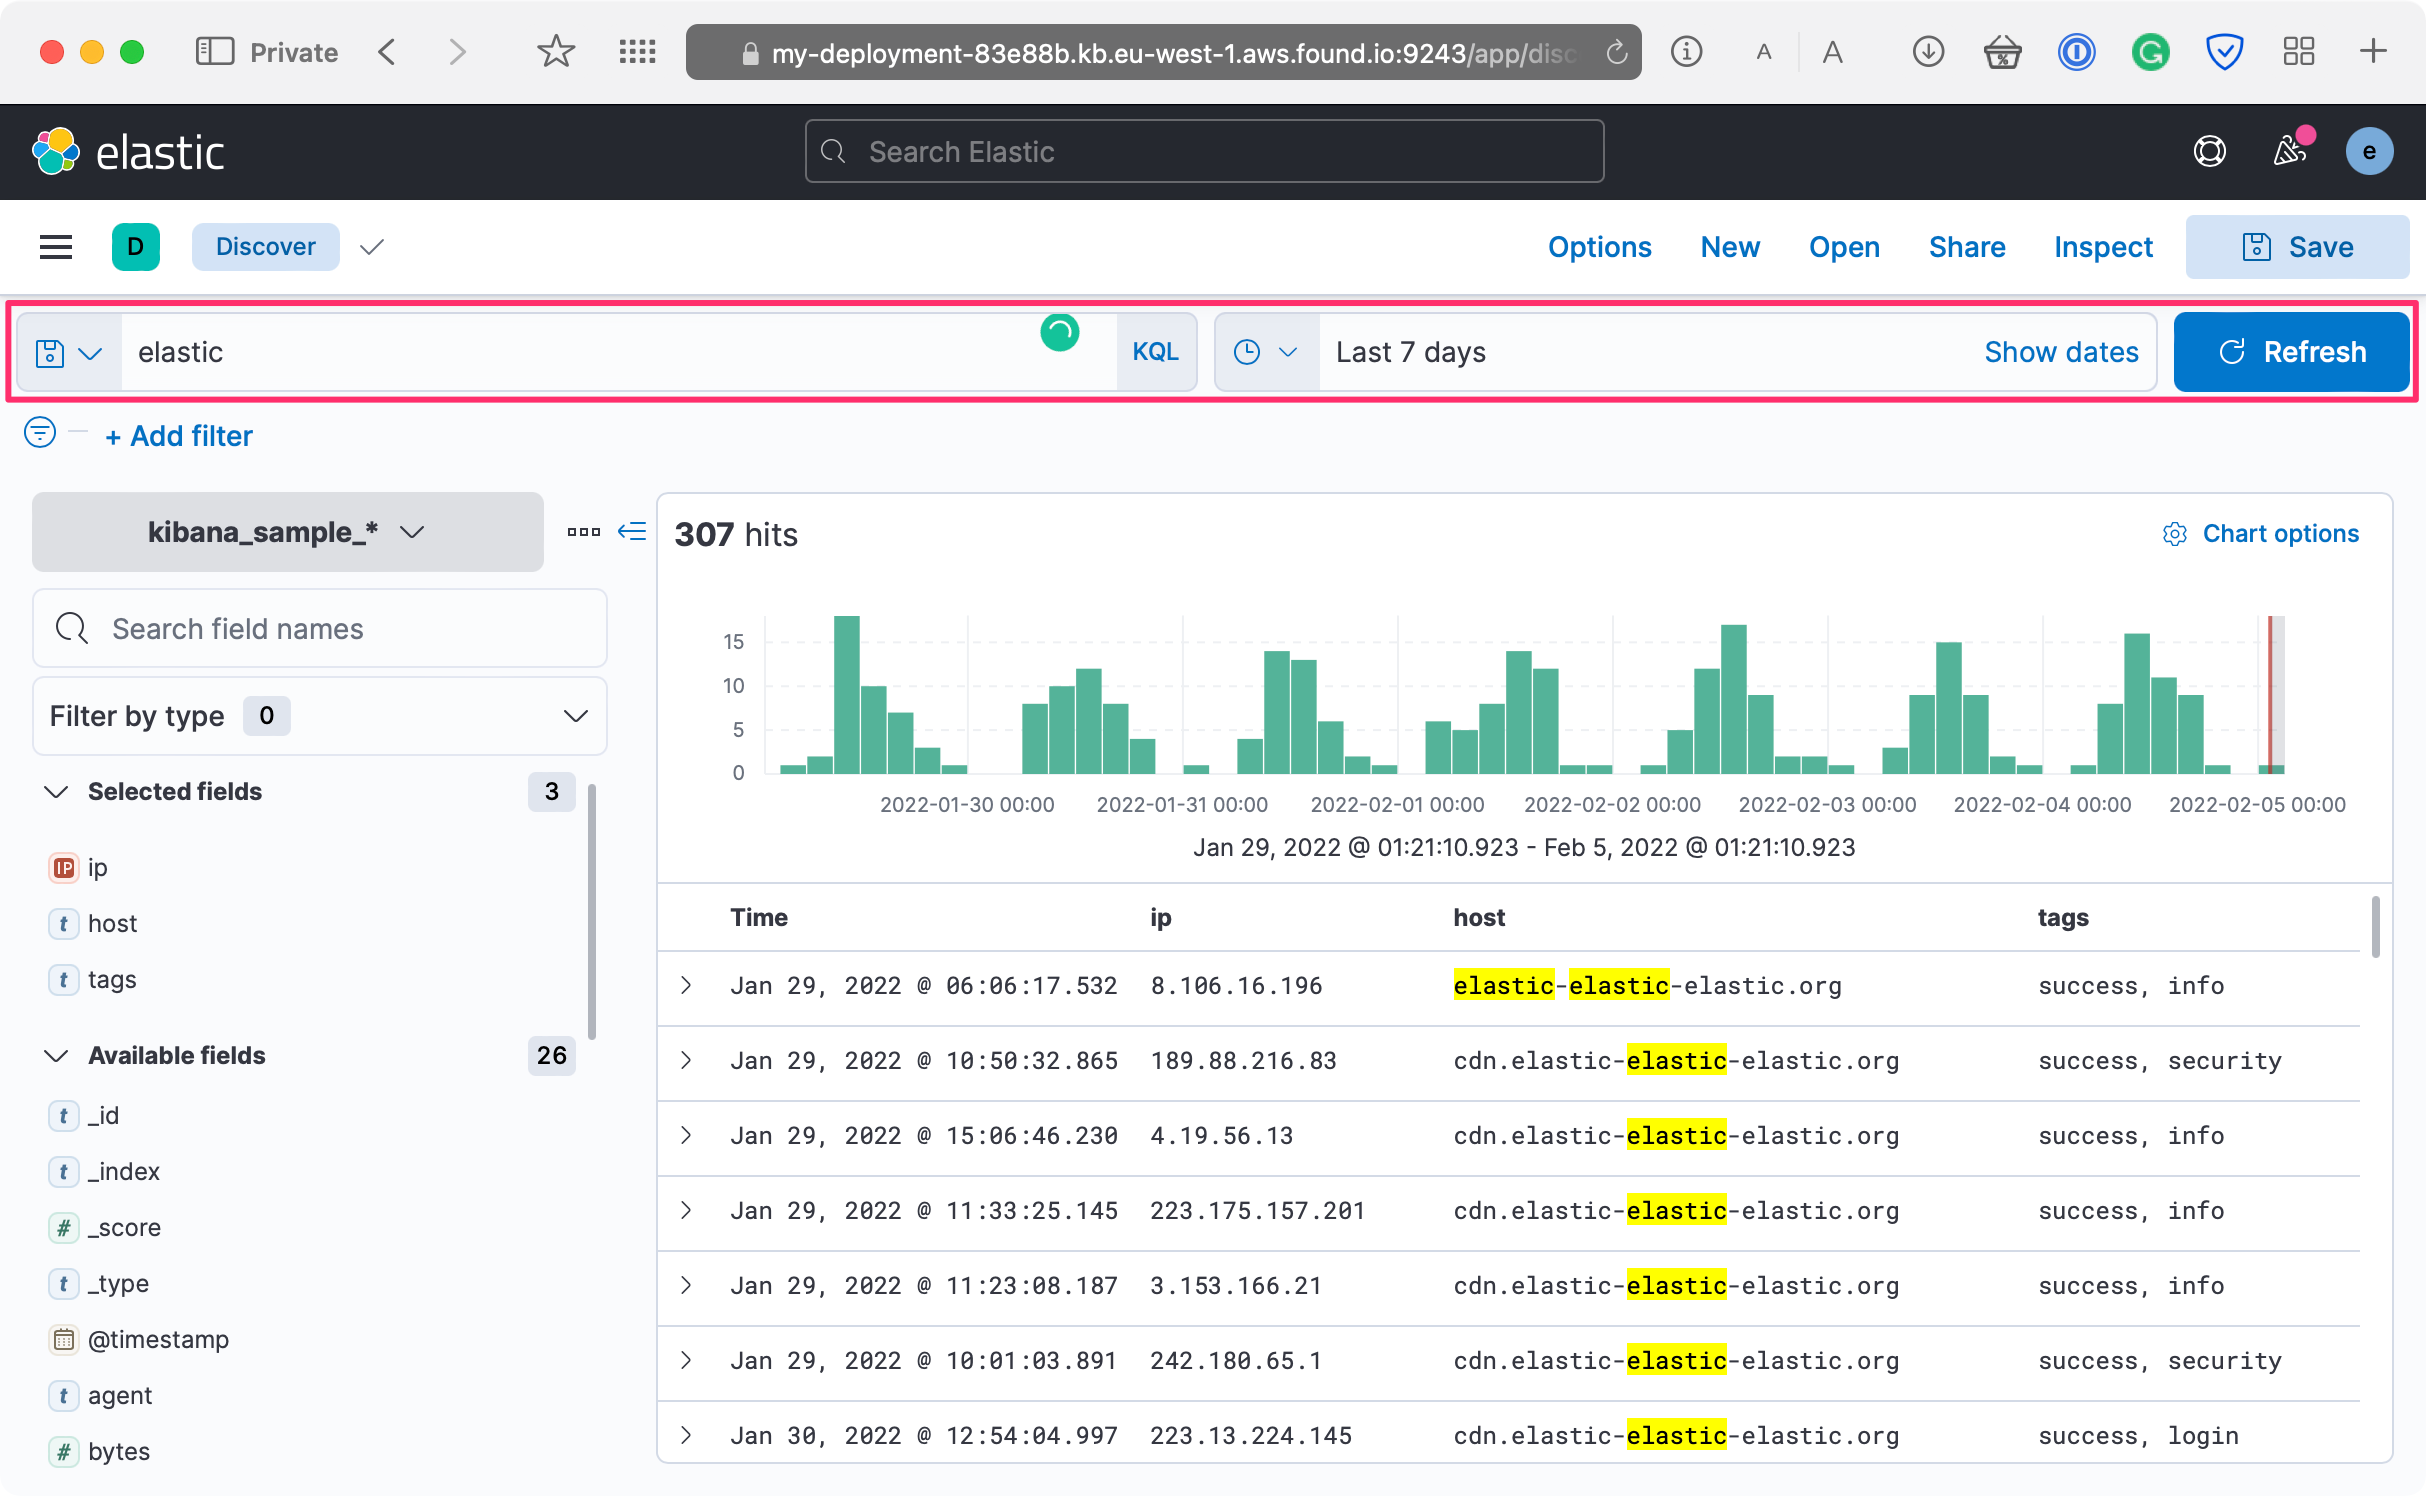Click the change filters circle icon
The image size is (2426, 1496).
tap(40, 433)
